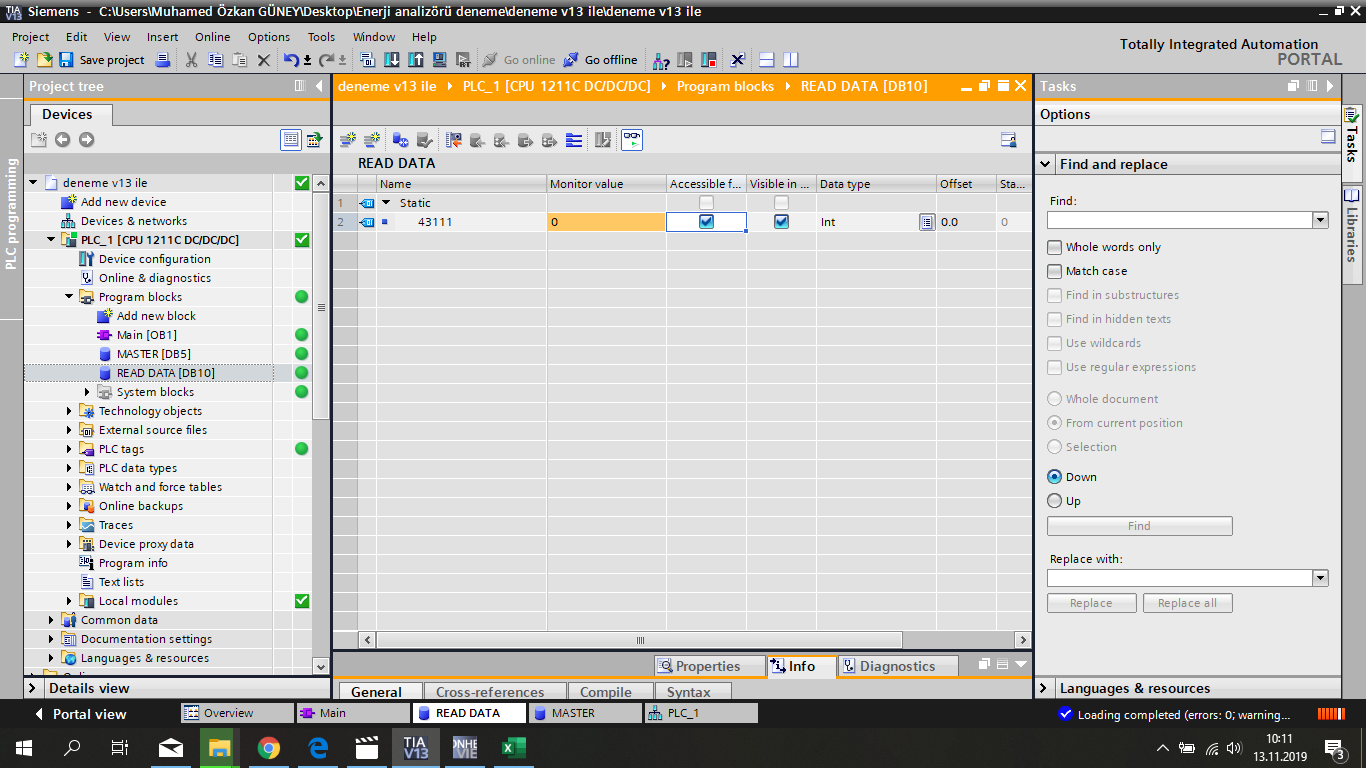
Task: Click the Download to device icon
Action: pyautogui.click(x=391, y=60)
